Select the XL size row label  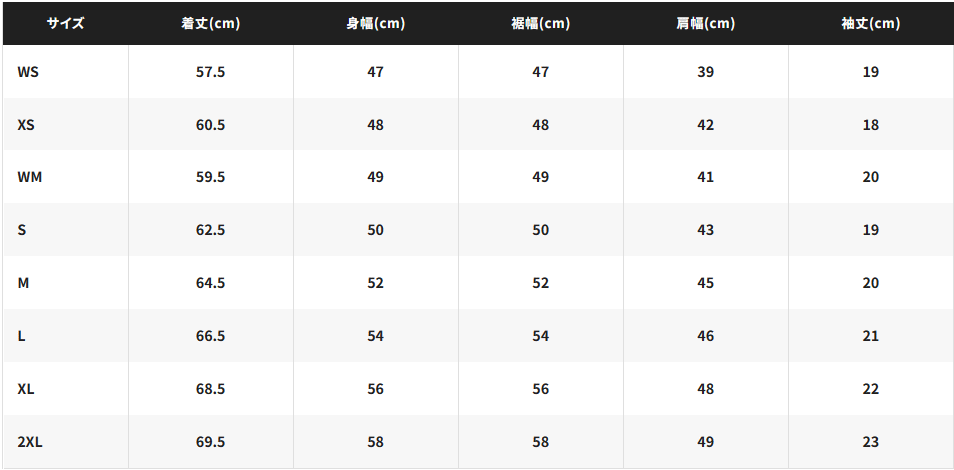click(x=26, y=389)
